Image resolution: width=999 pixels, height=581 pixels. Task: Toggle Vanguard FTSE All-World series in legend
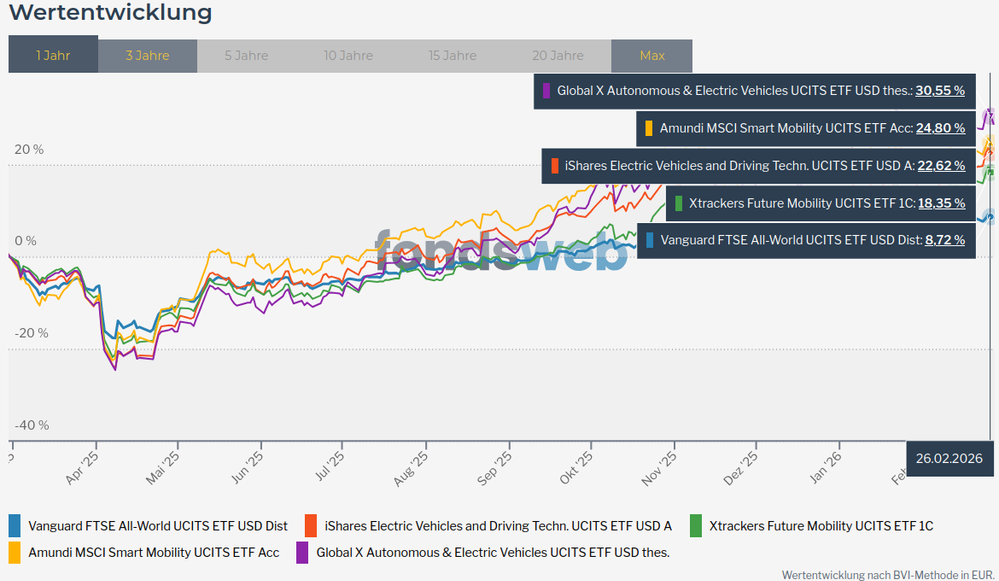pos(158,526)
